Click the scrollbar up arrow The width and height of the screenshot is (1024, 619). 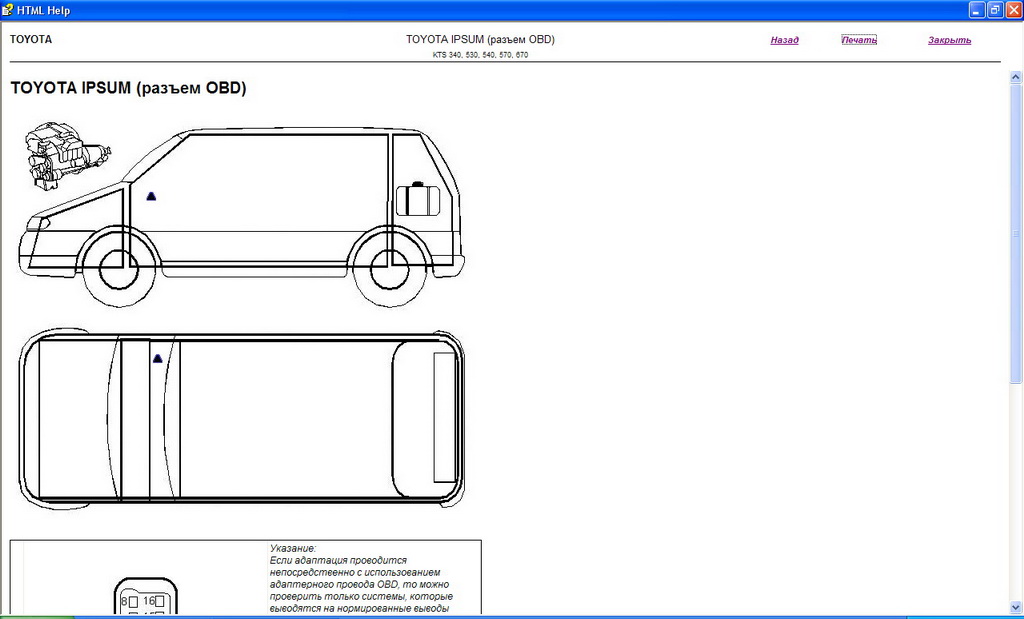1016,78
